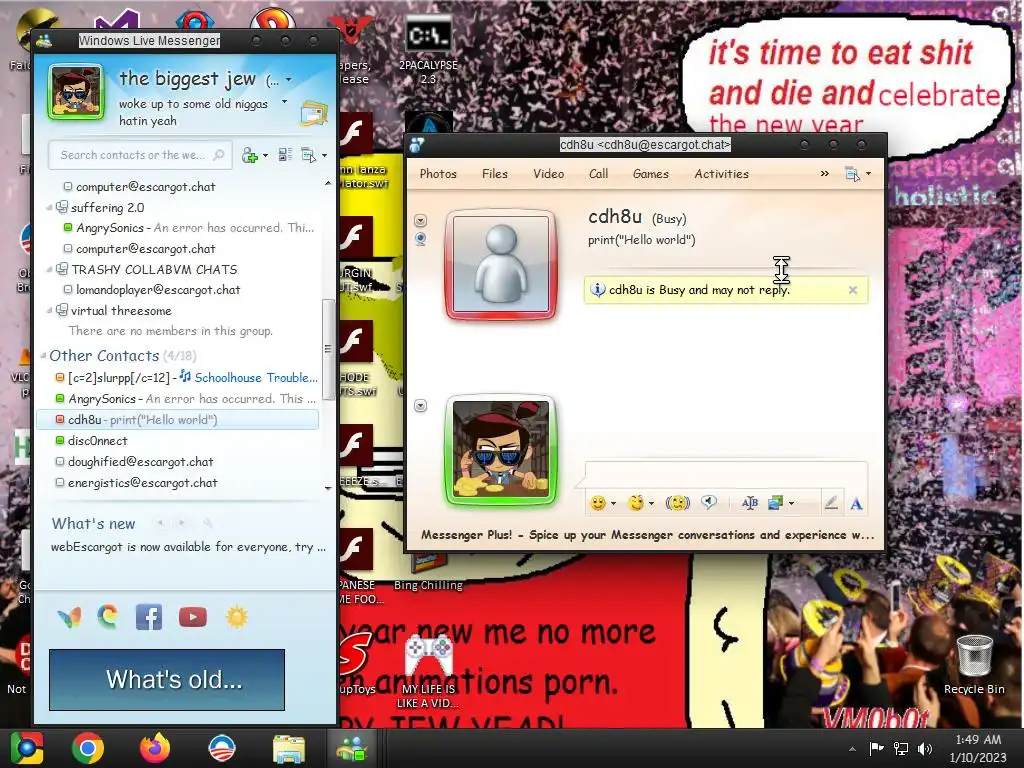Open the contact list layout icon

click(x=285, y=155)
